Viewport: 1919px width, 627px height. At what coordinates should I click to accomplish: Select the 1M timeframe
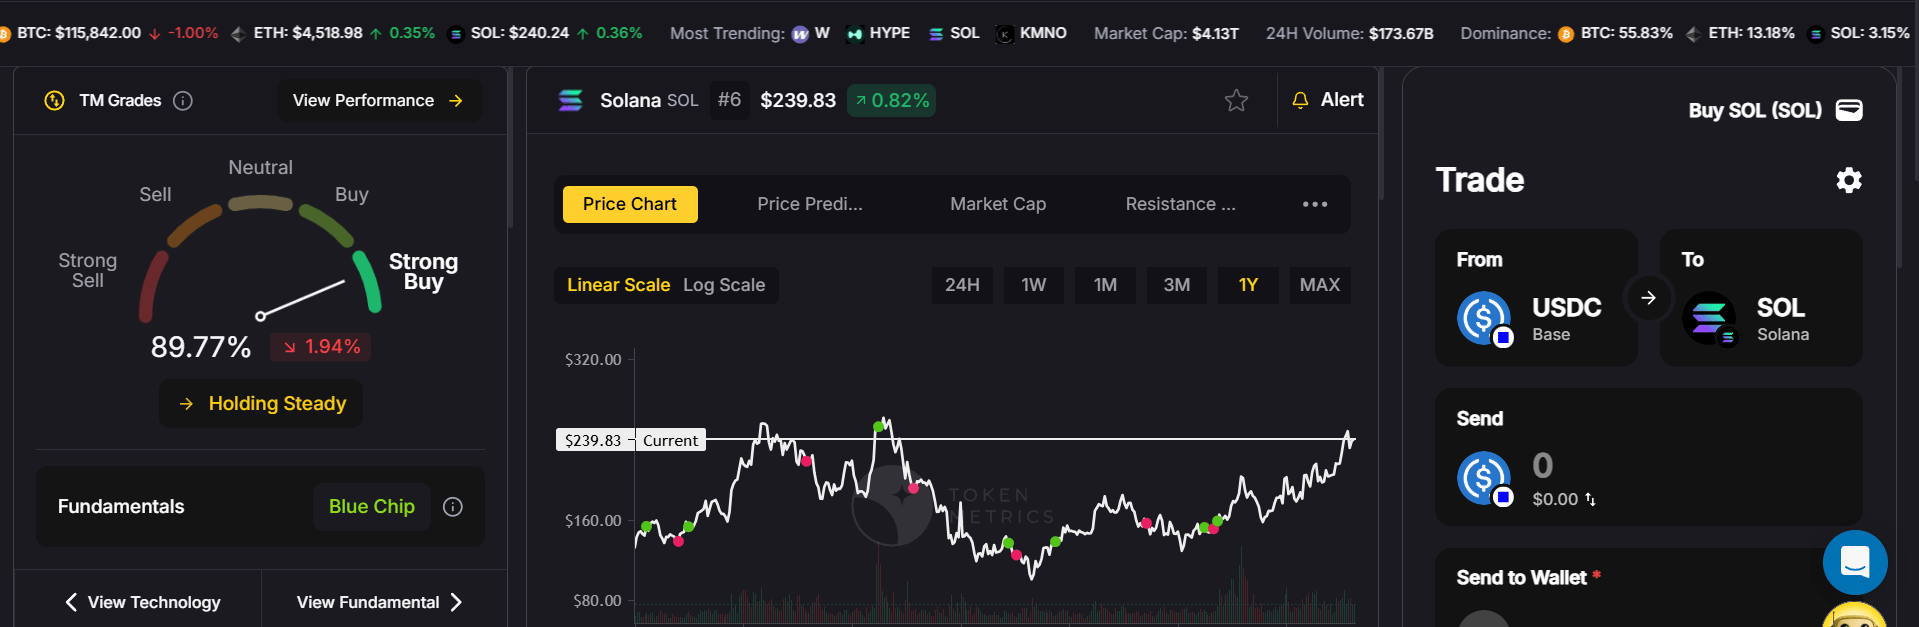tap(1105, 285)
